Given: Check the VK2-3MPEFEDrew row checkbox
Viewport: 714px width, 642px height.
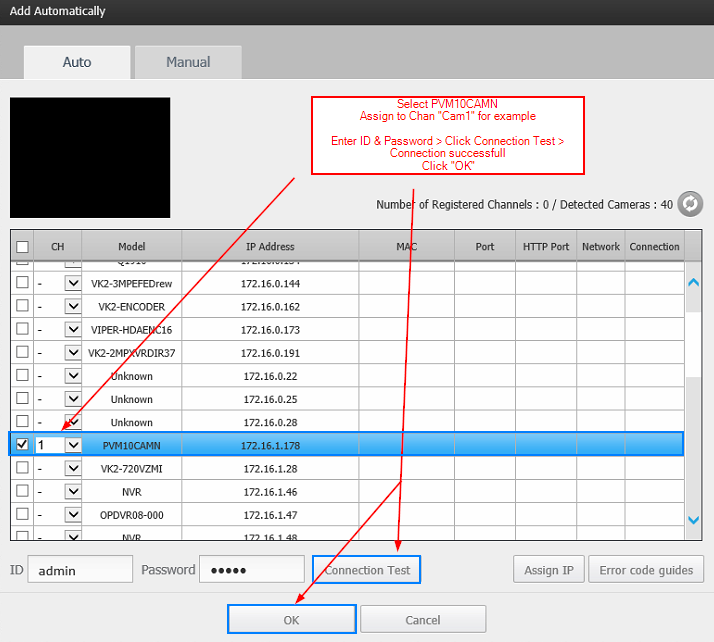Looking at the screenshot, I should point(22,282).
